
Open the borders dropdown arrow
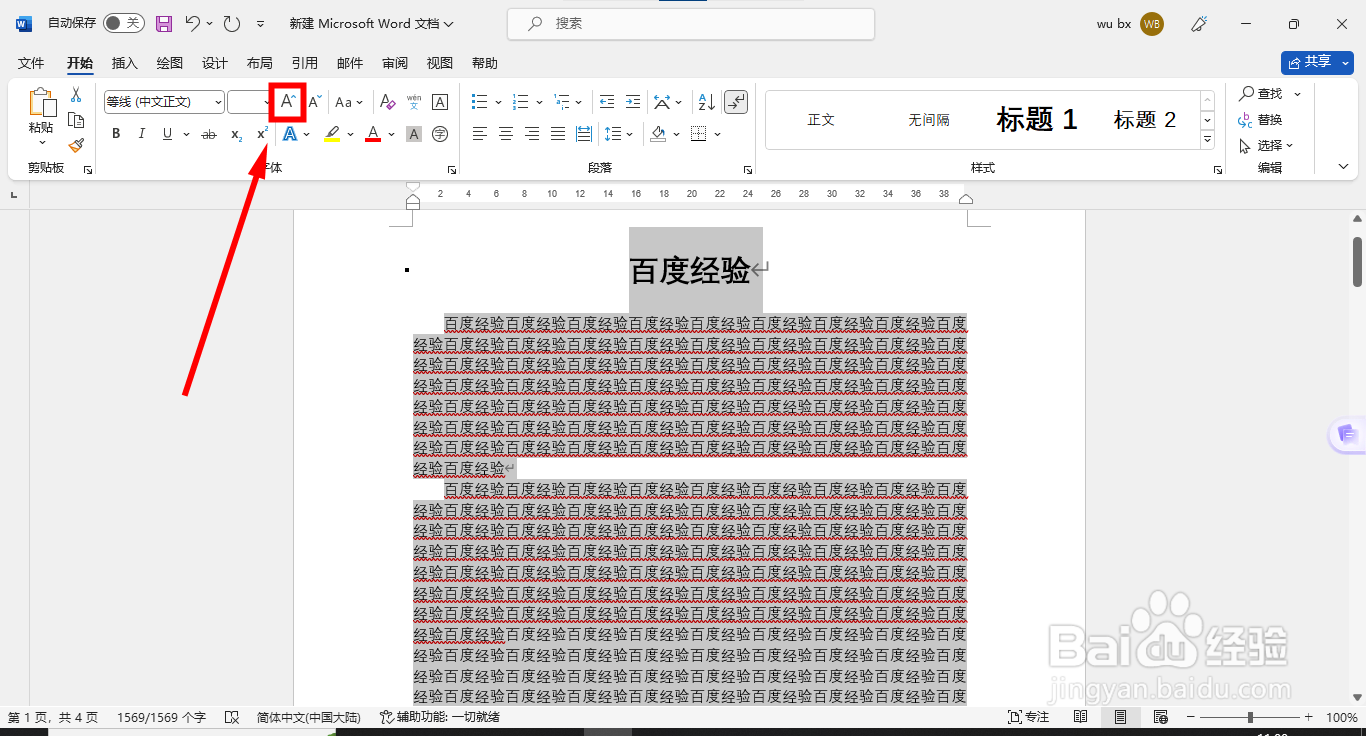[717, 134]
